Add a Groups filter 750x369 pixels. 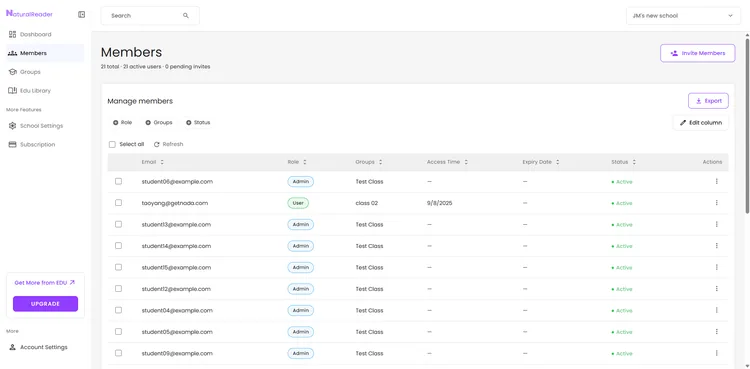159,123
